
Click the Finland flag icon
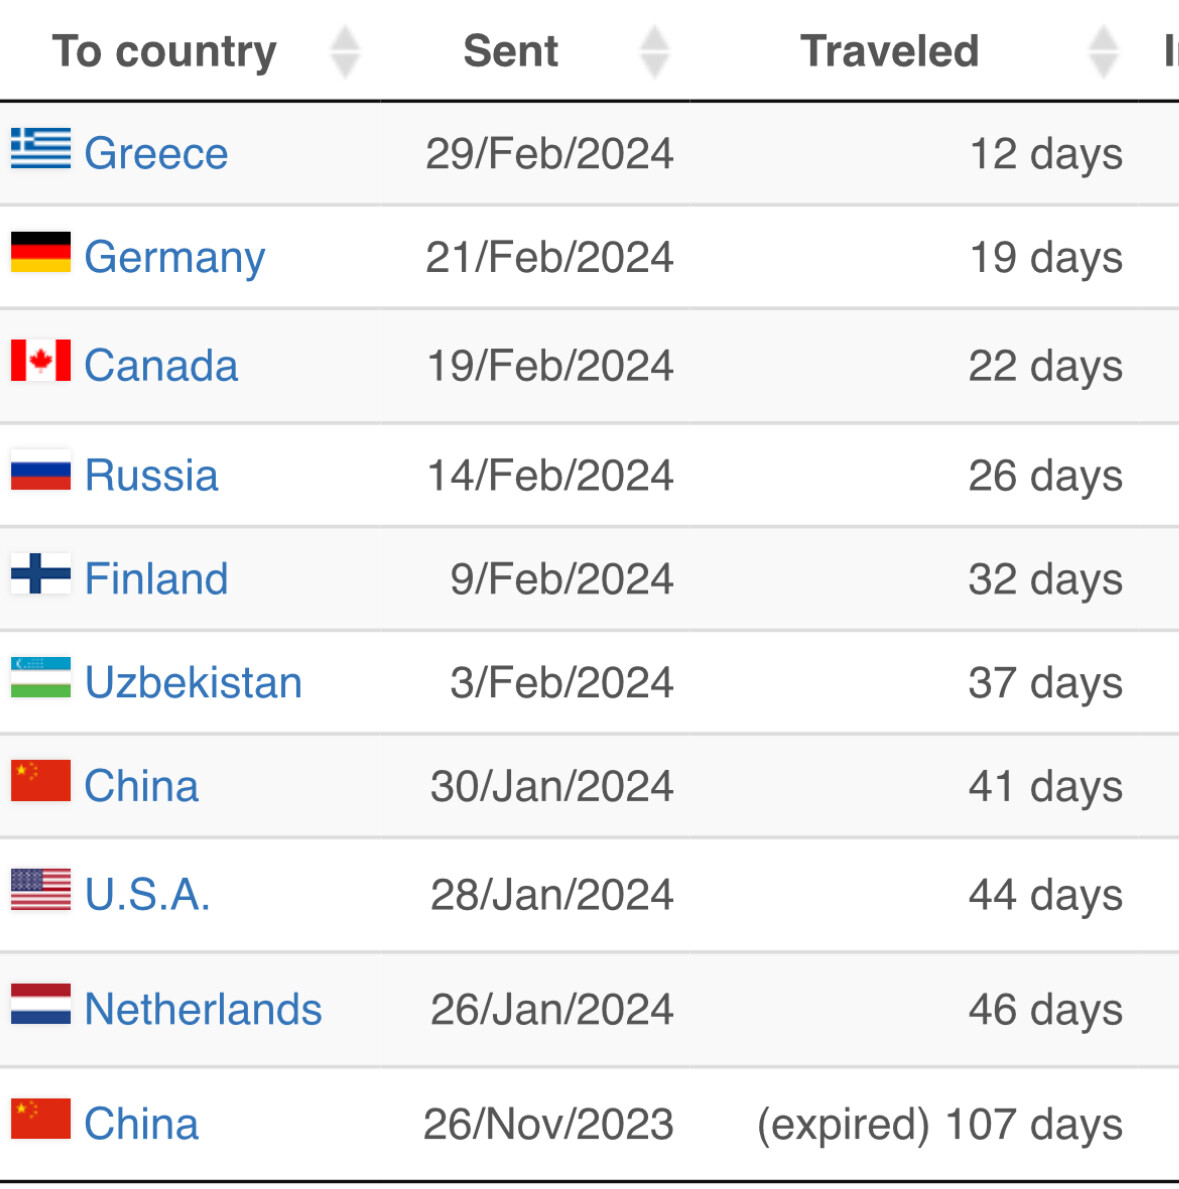point(41,574)
